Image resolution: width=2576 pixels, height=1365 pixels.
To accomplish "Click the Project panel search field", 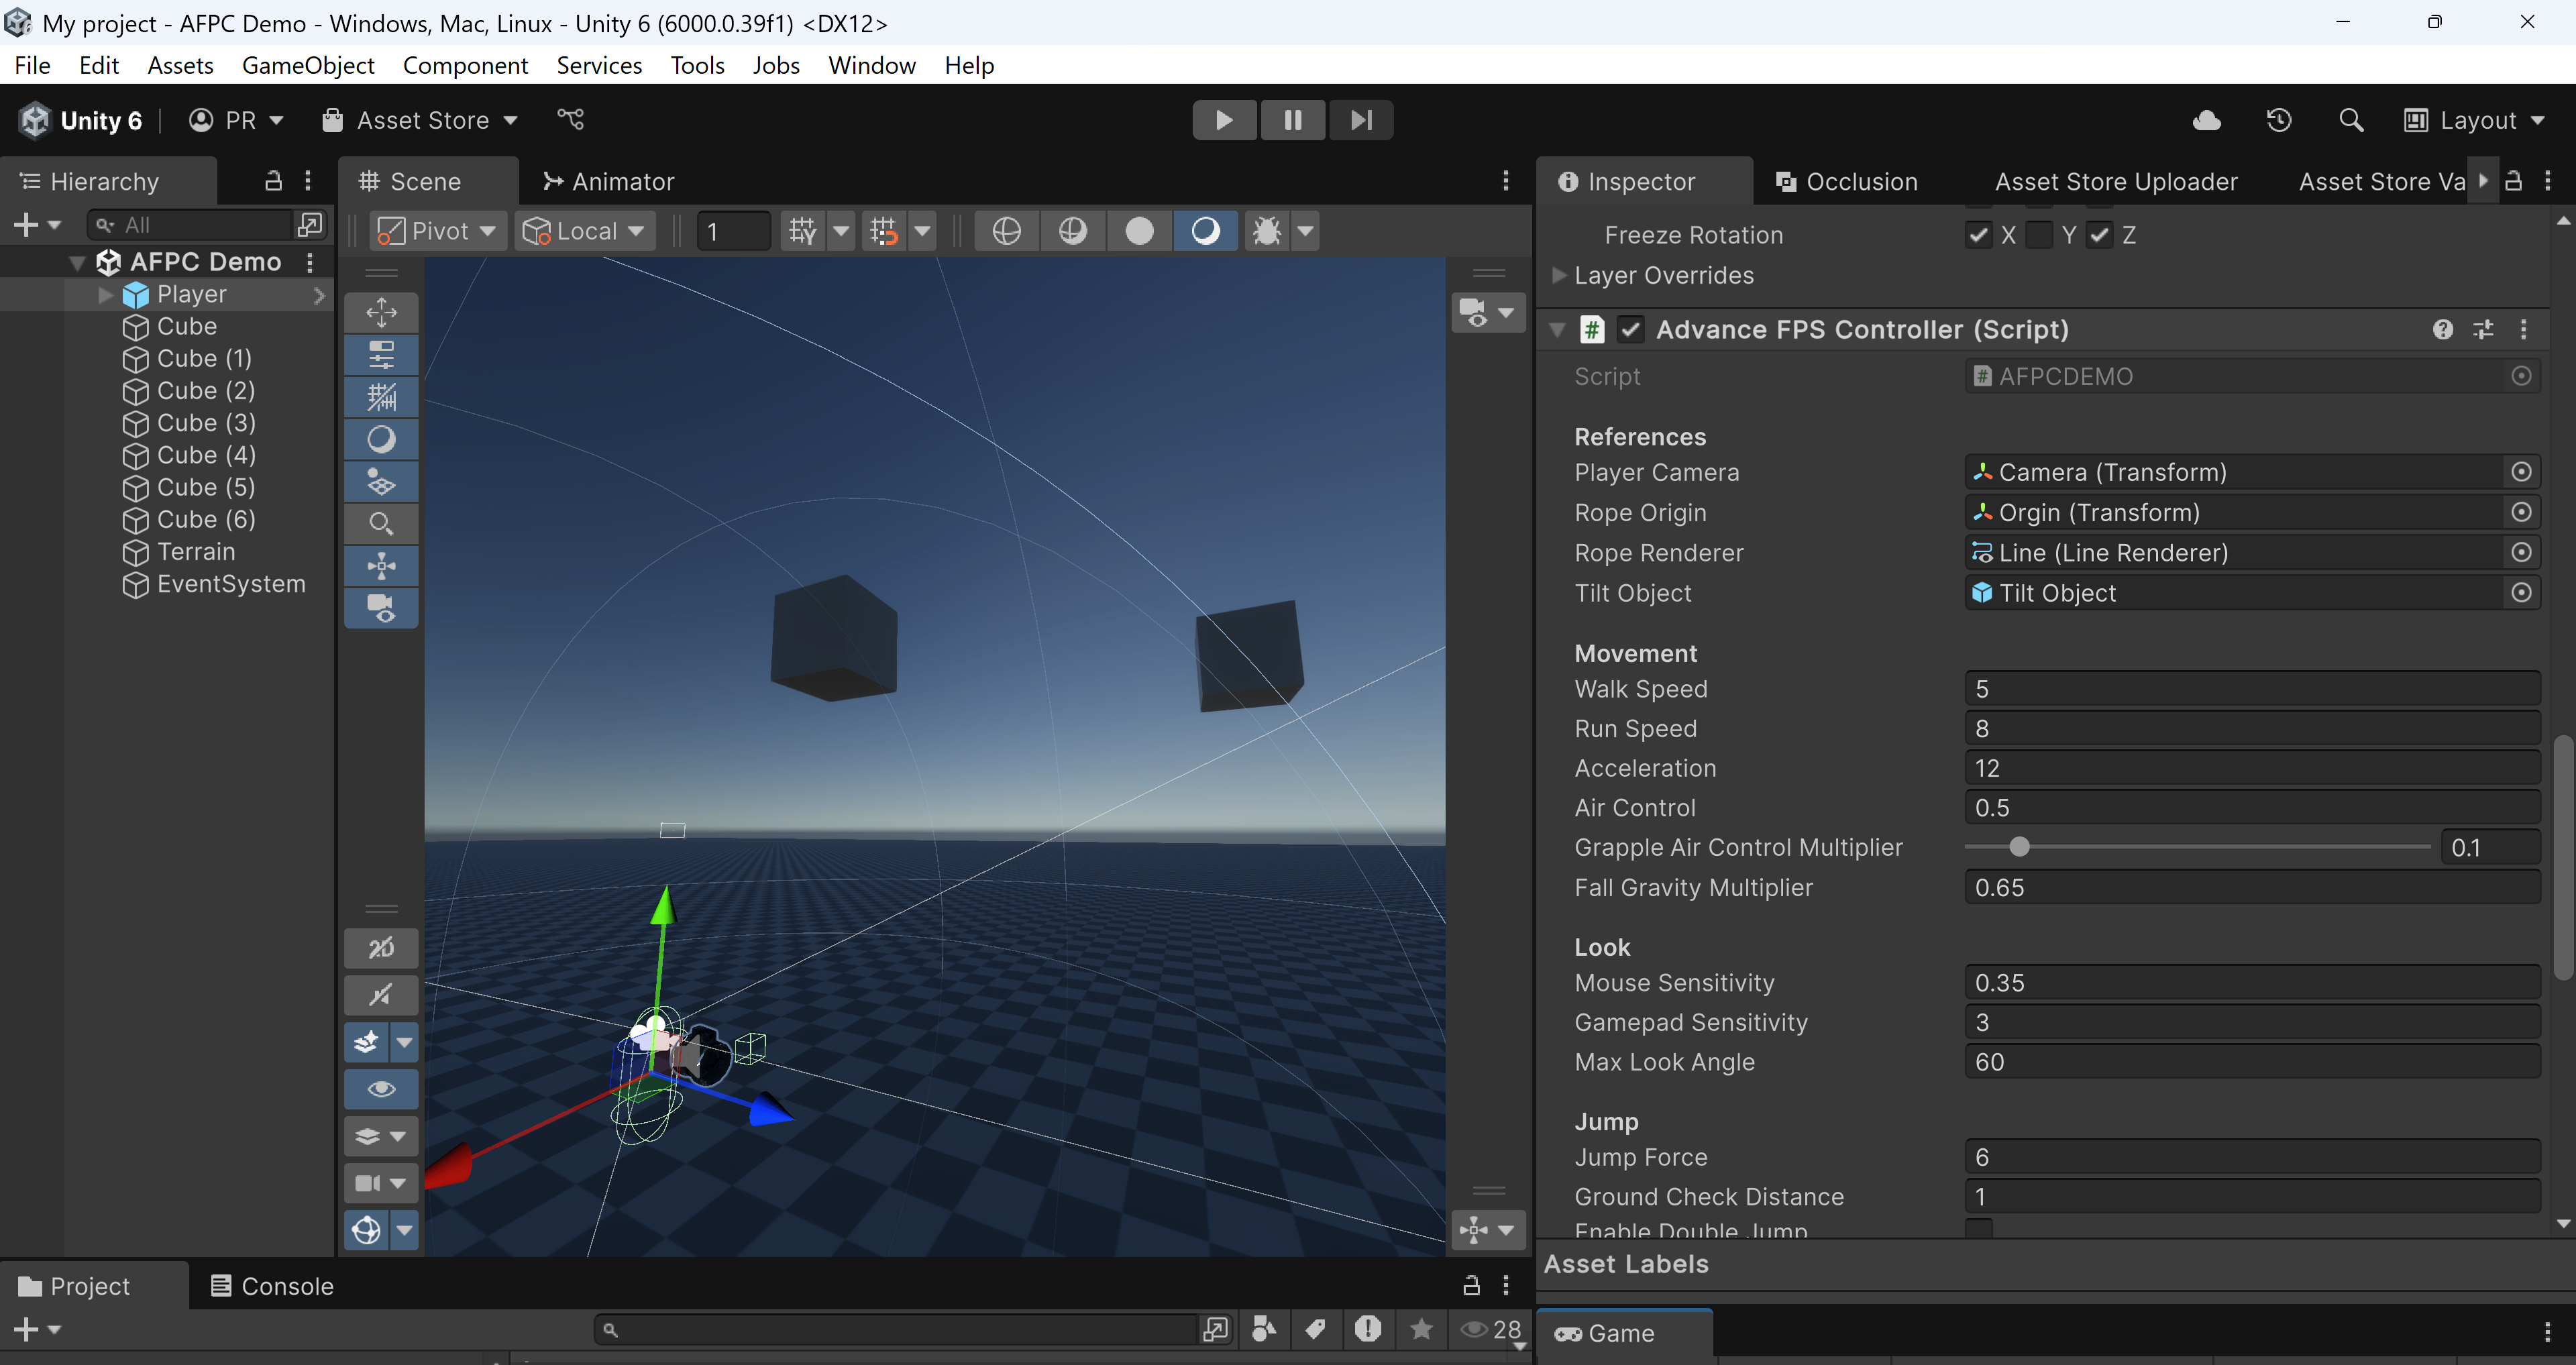I will (x=896, y=1329).
